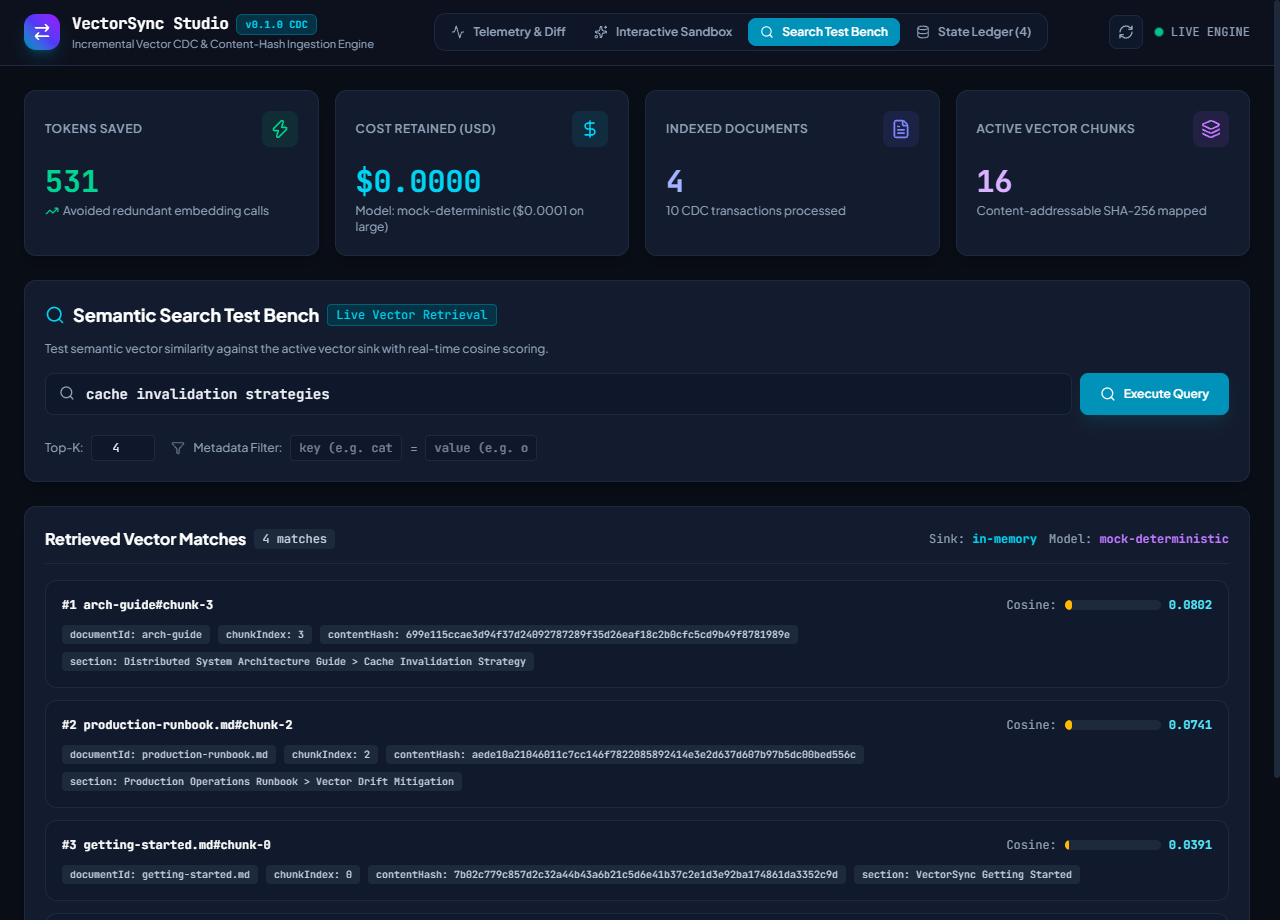Click the Live Vector Retrieval badge

pyautogui.click(x=412, y=315)
